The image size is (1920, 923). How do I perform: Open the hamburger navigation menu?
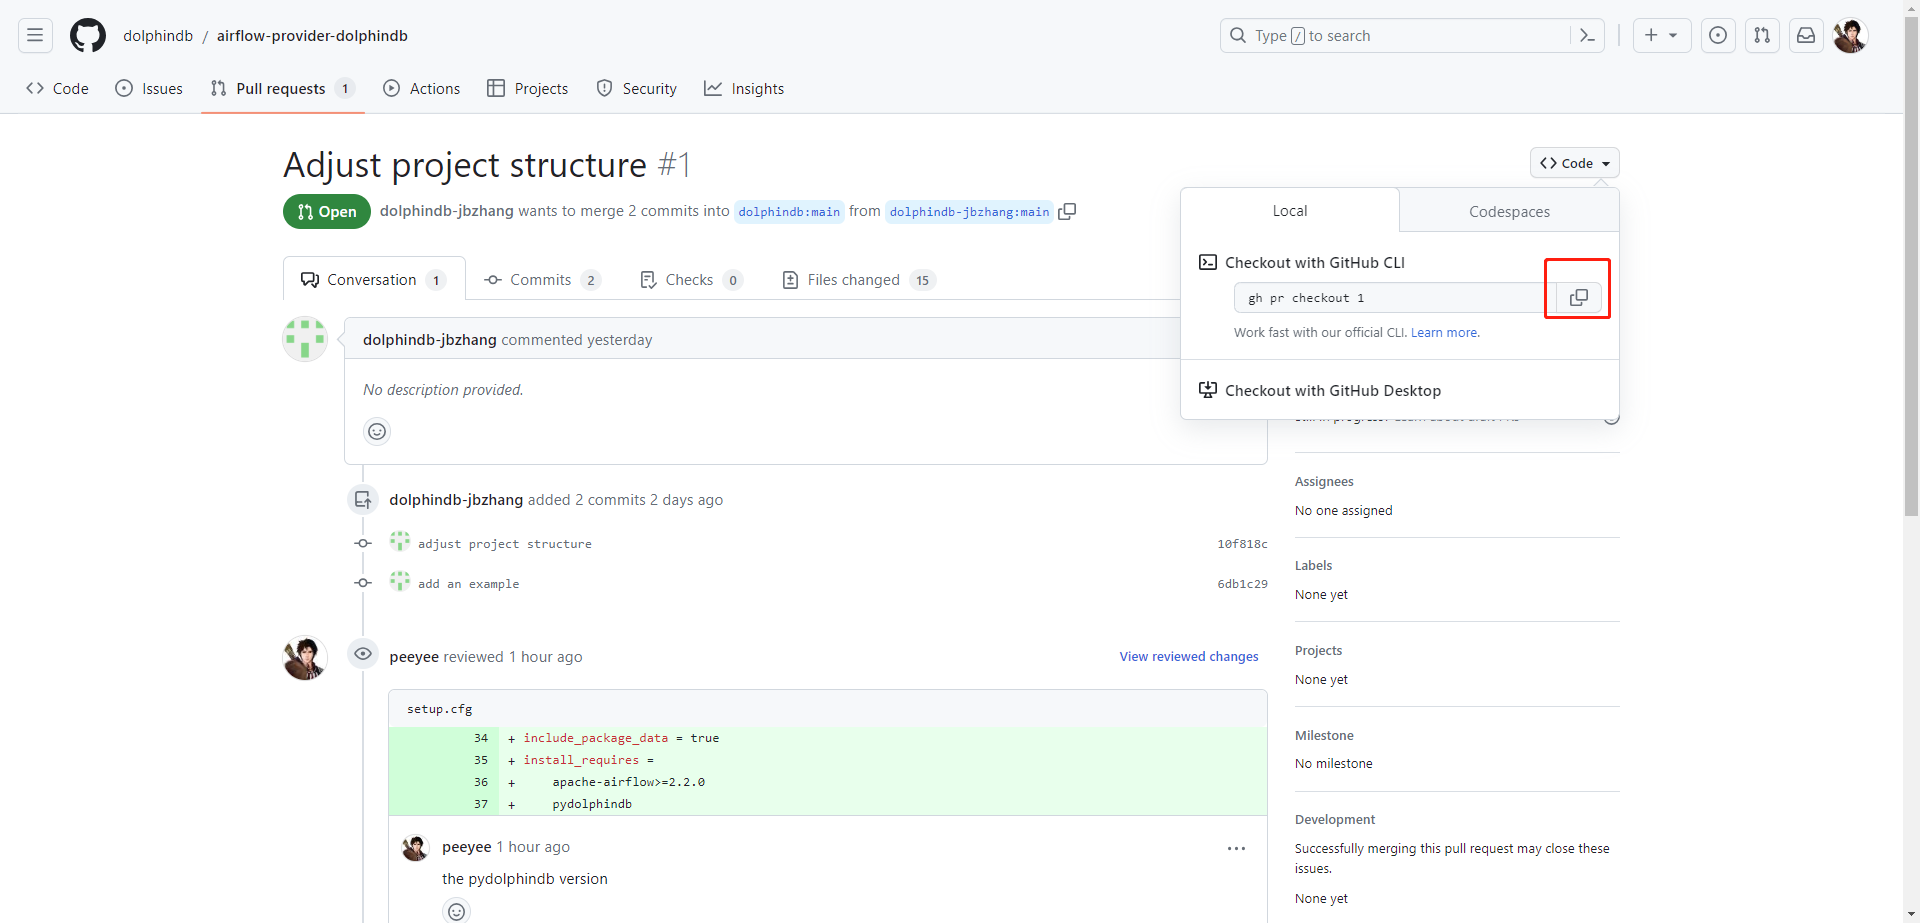[x=35, y=36]
